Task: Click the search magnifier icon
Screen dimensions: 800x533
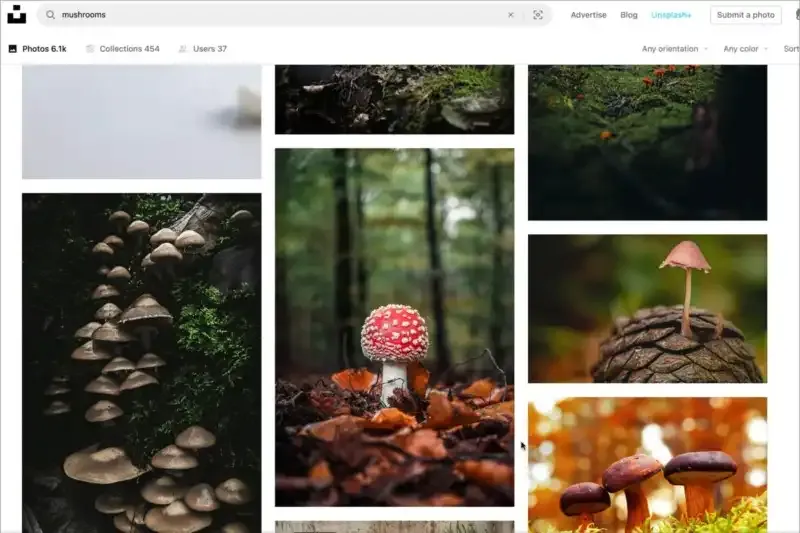Action: [x=51, y=15]
